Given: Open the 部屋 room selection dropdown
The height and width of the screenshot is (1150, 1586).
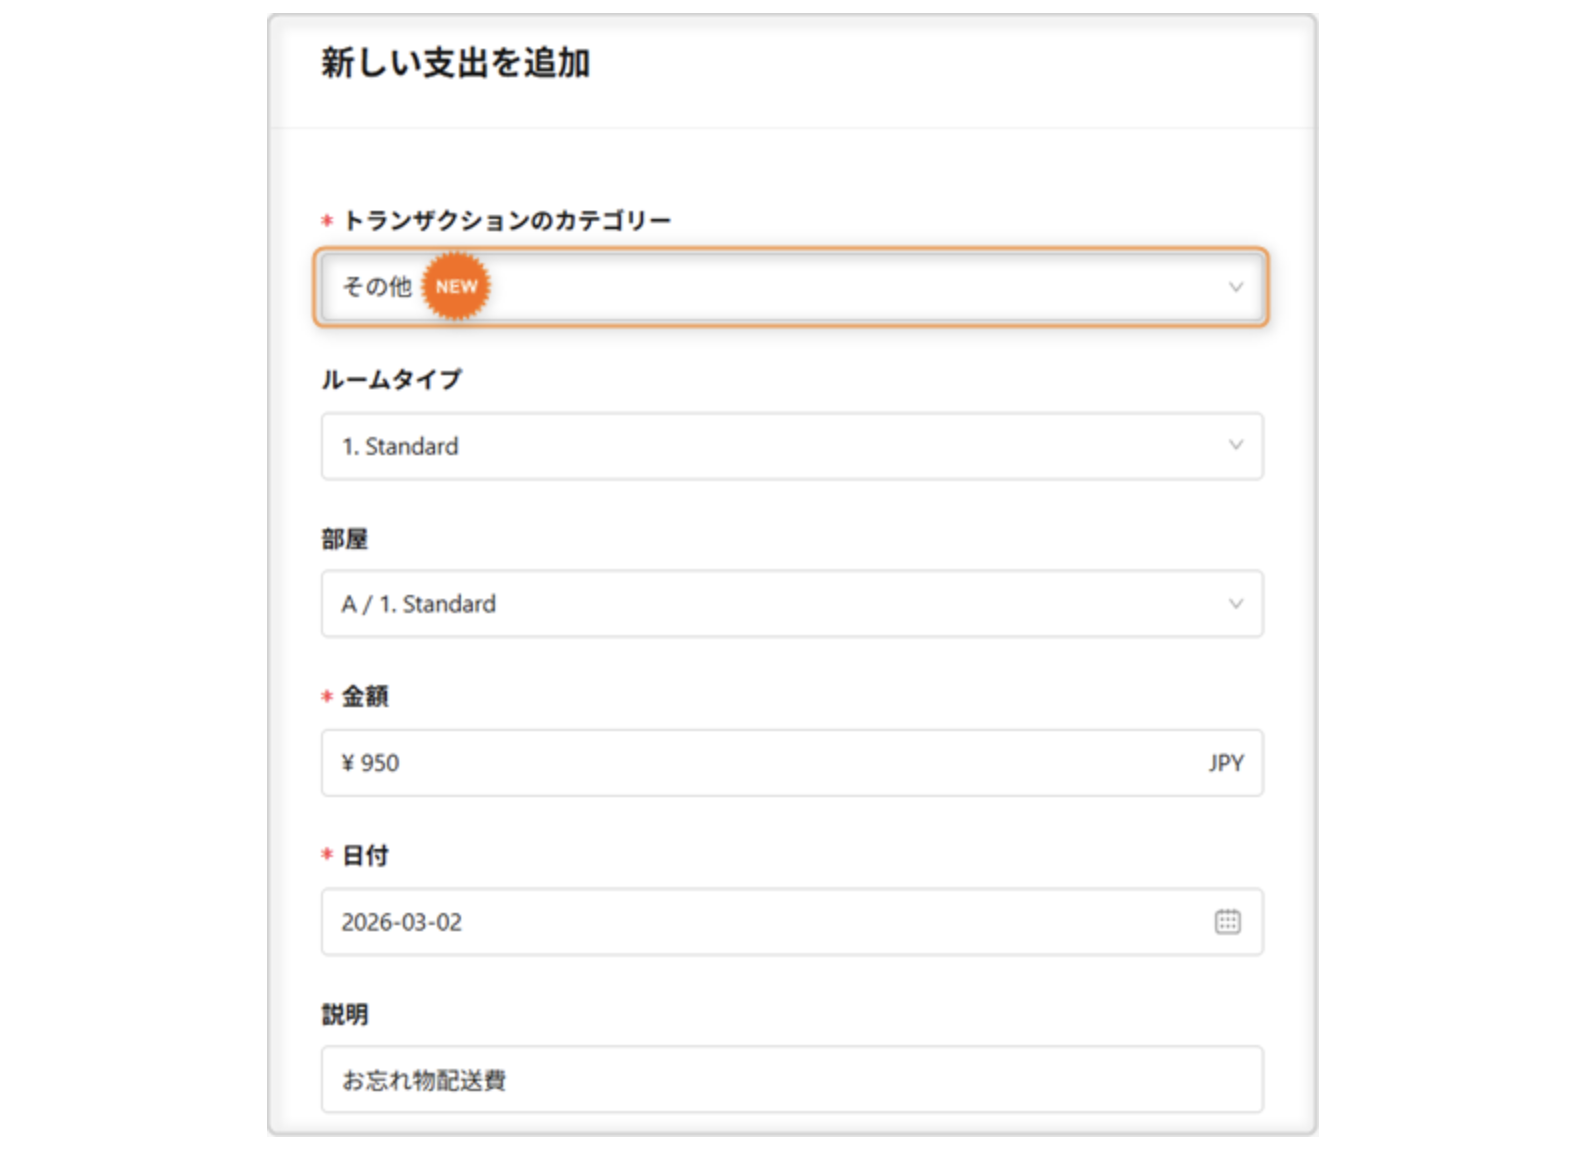Looking at the screenshot, I should coord(792,603).
